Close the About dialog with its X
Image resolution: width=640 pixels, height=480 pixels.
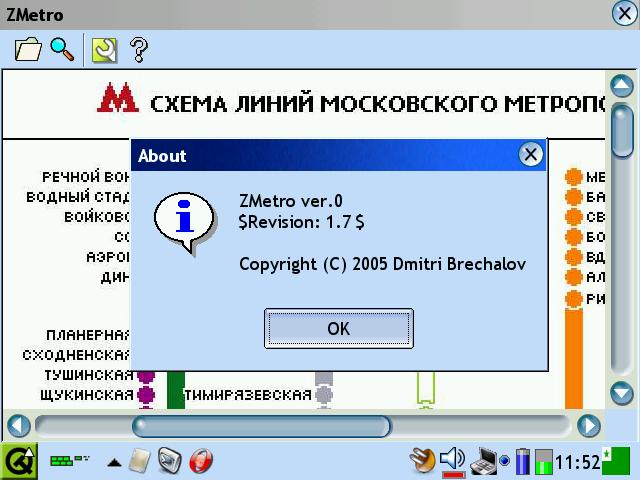point(530,154)
